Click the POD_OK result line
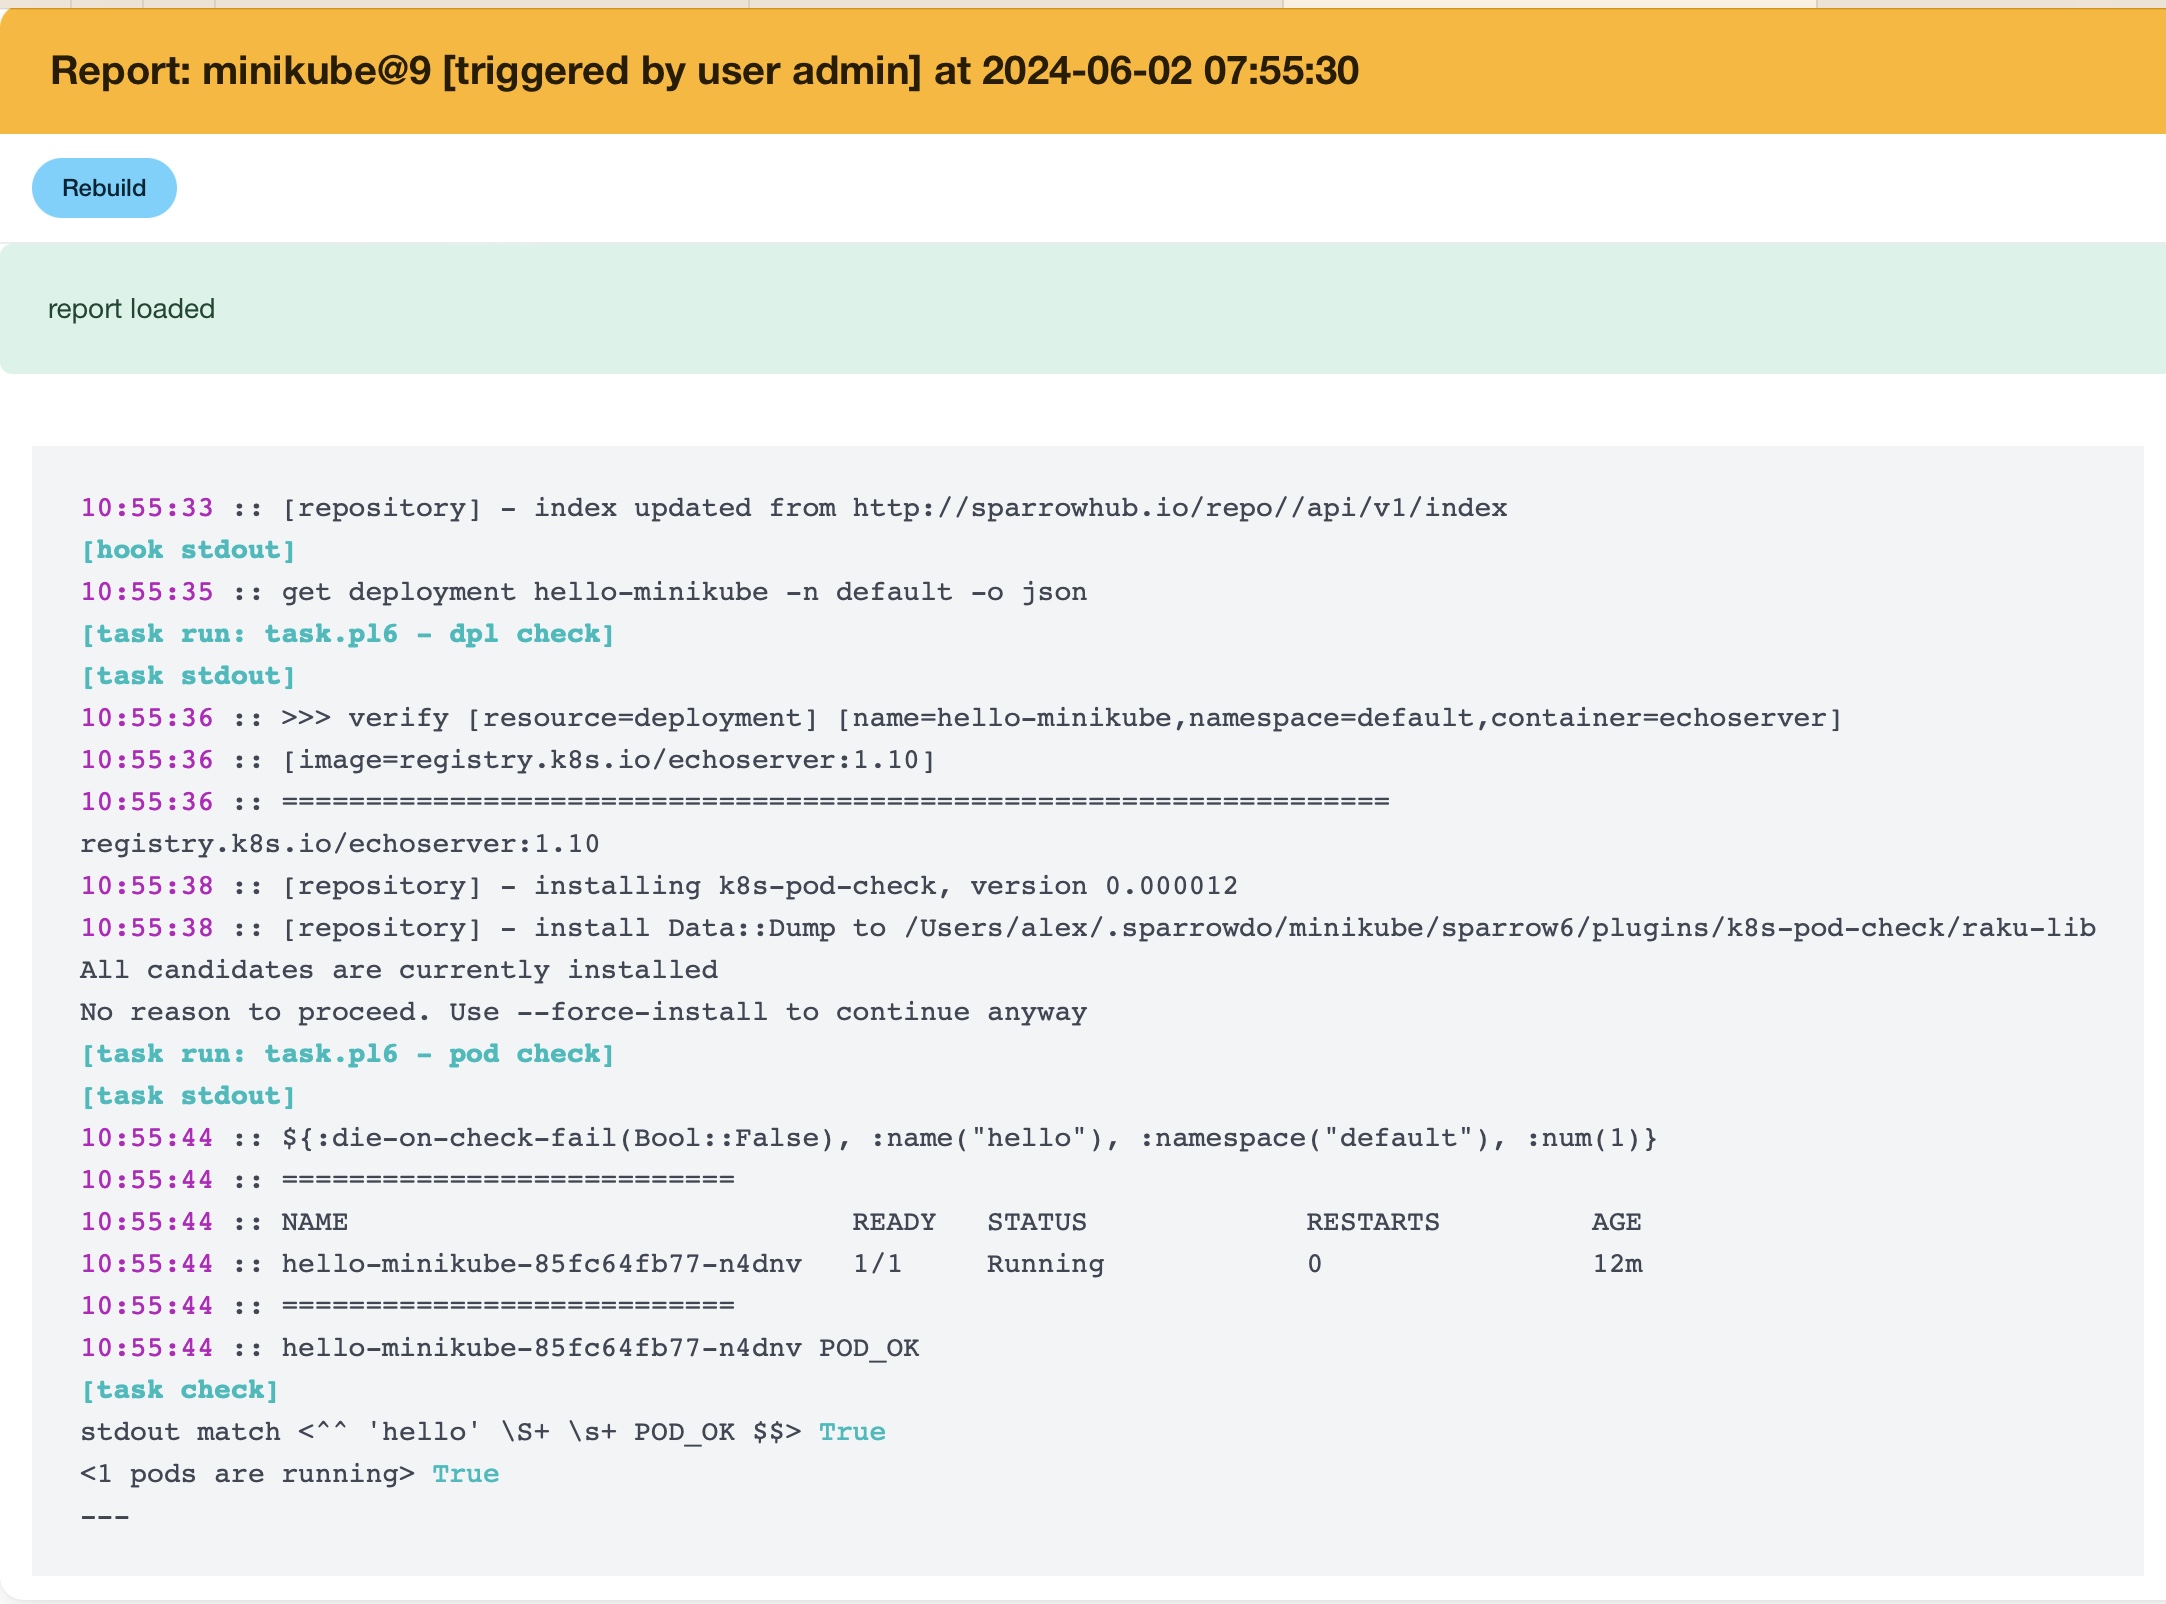Image resolution: width=2166 pixels, height=1604 pixels. [x=600, y=1348]
